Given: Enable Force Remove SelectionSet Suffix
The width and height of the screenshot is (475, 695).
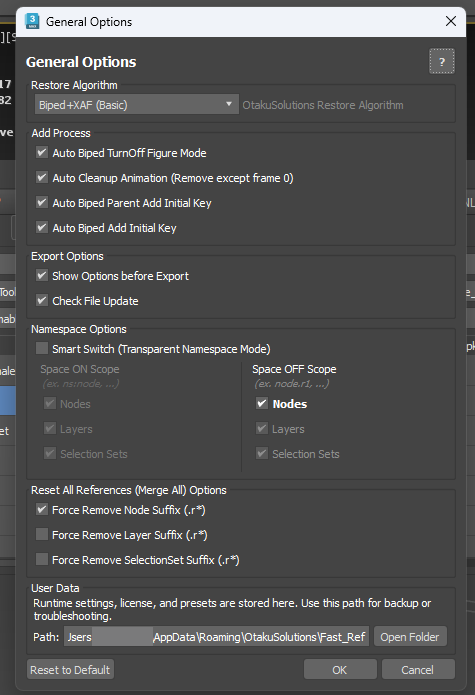Looking at the screenshot, I should [42, 559].
